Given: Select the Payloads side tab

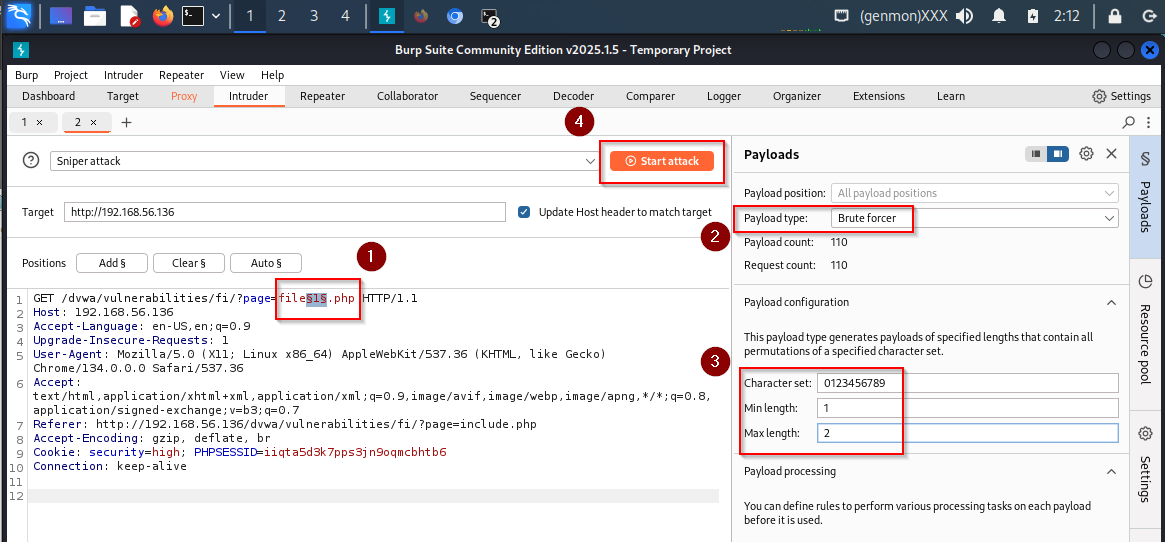Looking at the screenshot, I should tap(1145, 196).
